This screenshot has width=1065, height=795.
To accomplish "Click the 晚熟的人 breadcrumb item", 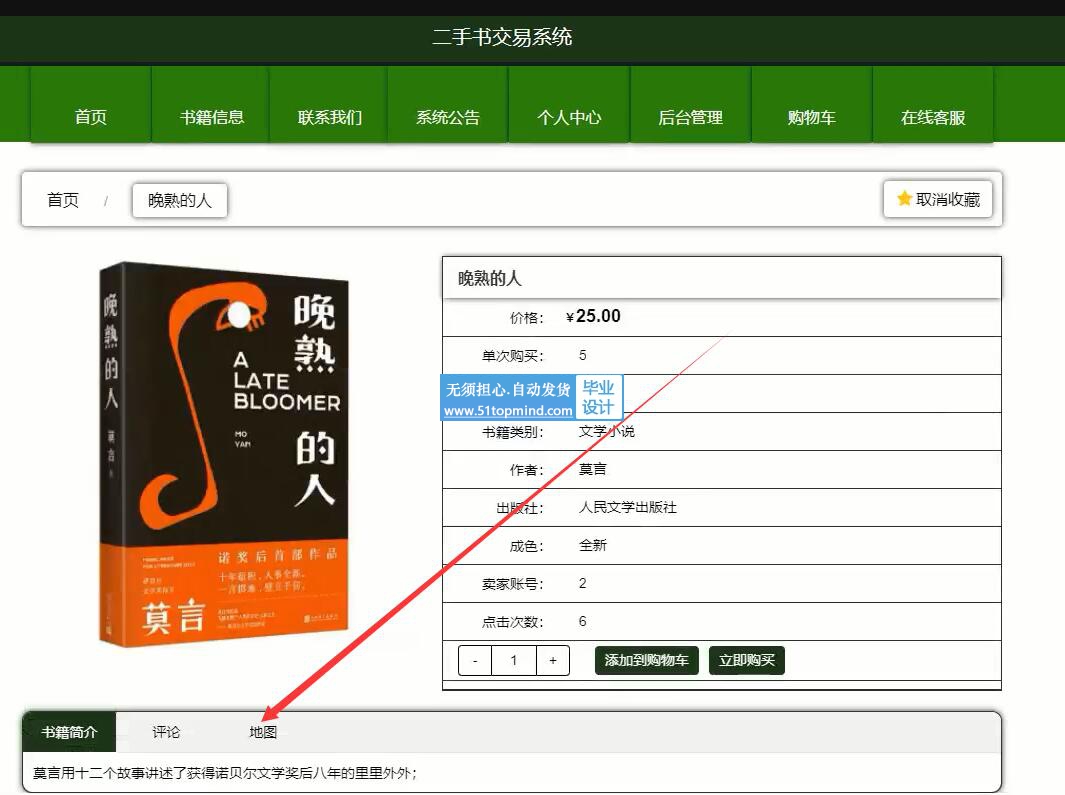I will point(180,200).
